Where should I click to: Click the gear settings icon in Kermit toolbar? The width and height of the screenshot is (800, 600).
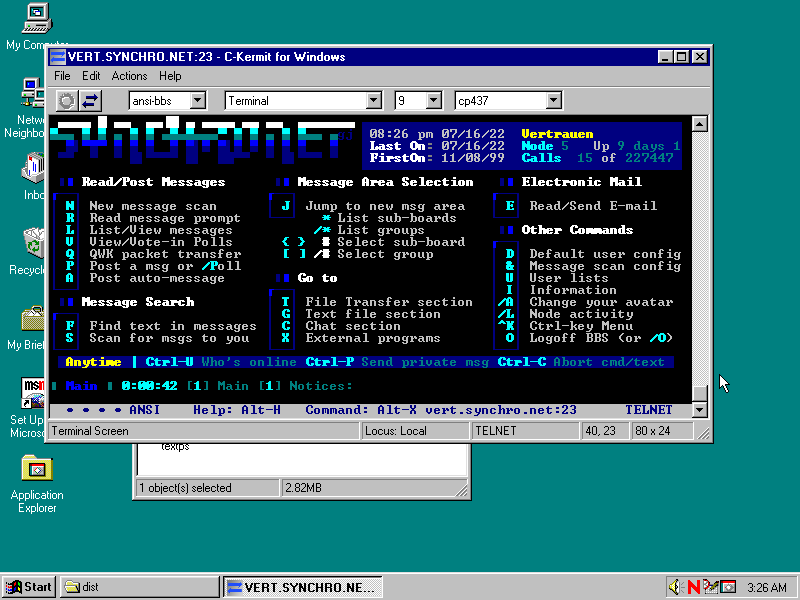pyautogui.click(x=66, y=101)
